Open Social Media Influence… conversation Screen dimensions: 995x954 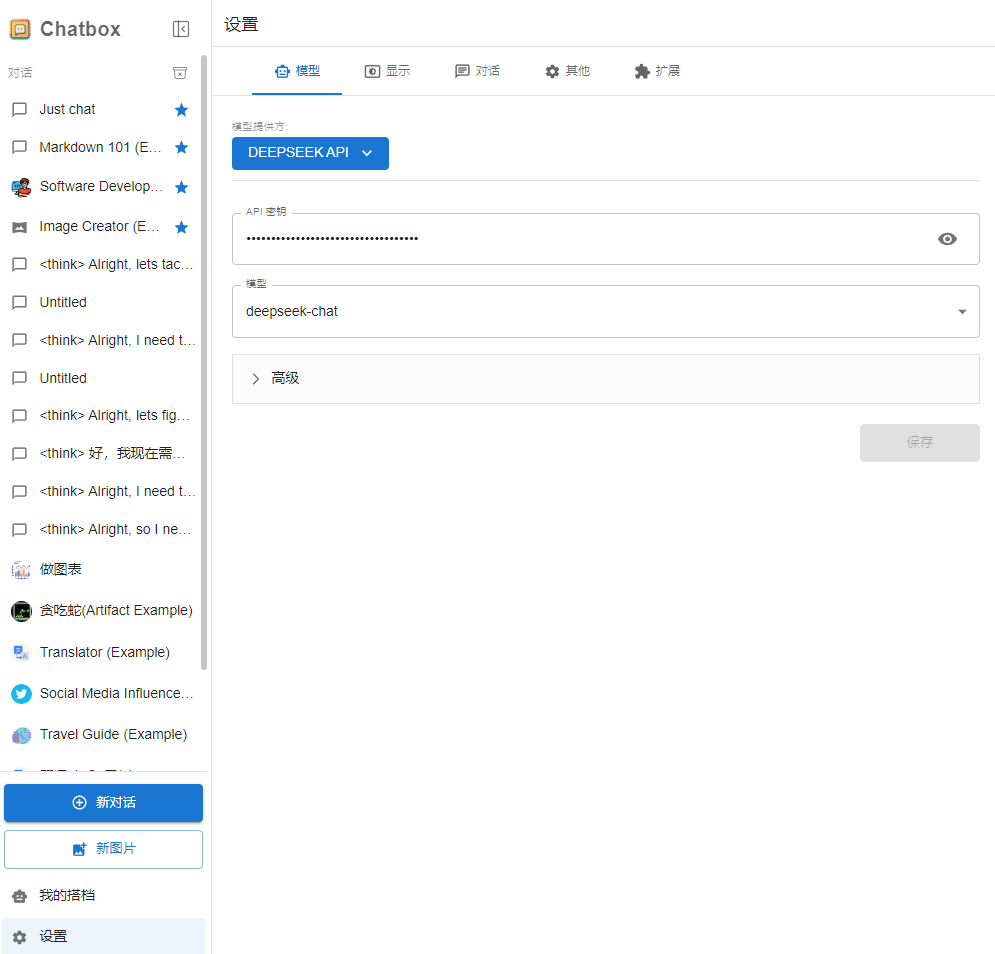pos(102,694)
